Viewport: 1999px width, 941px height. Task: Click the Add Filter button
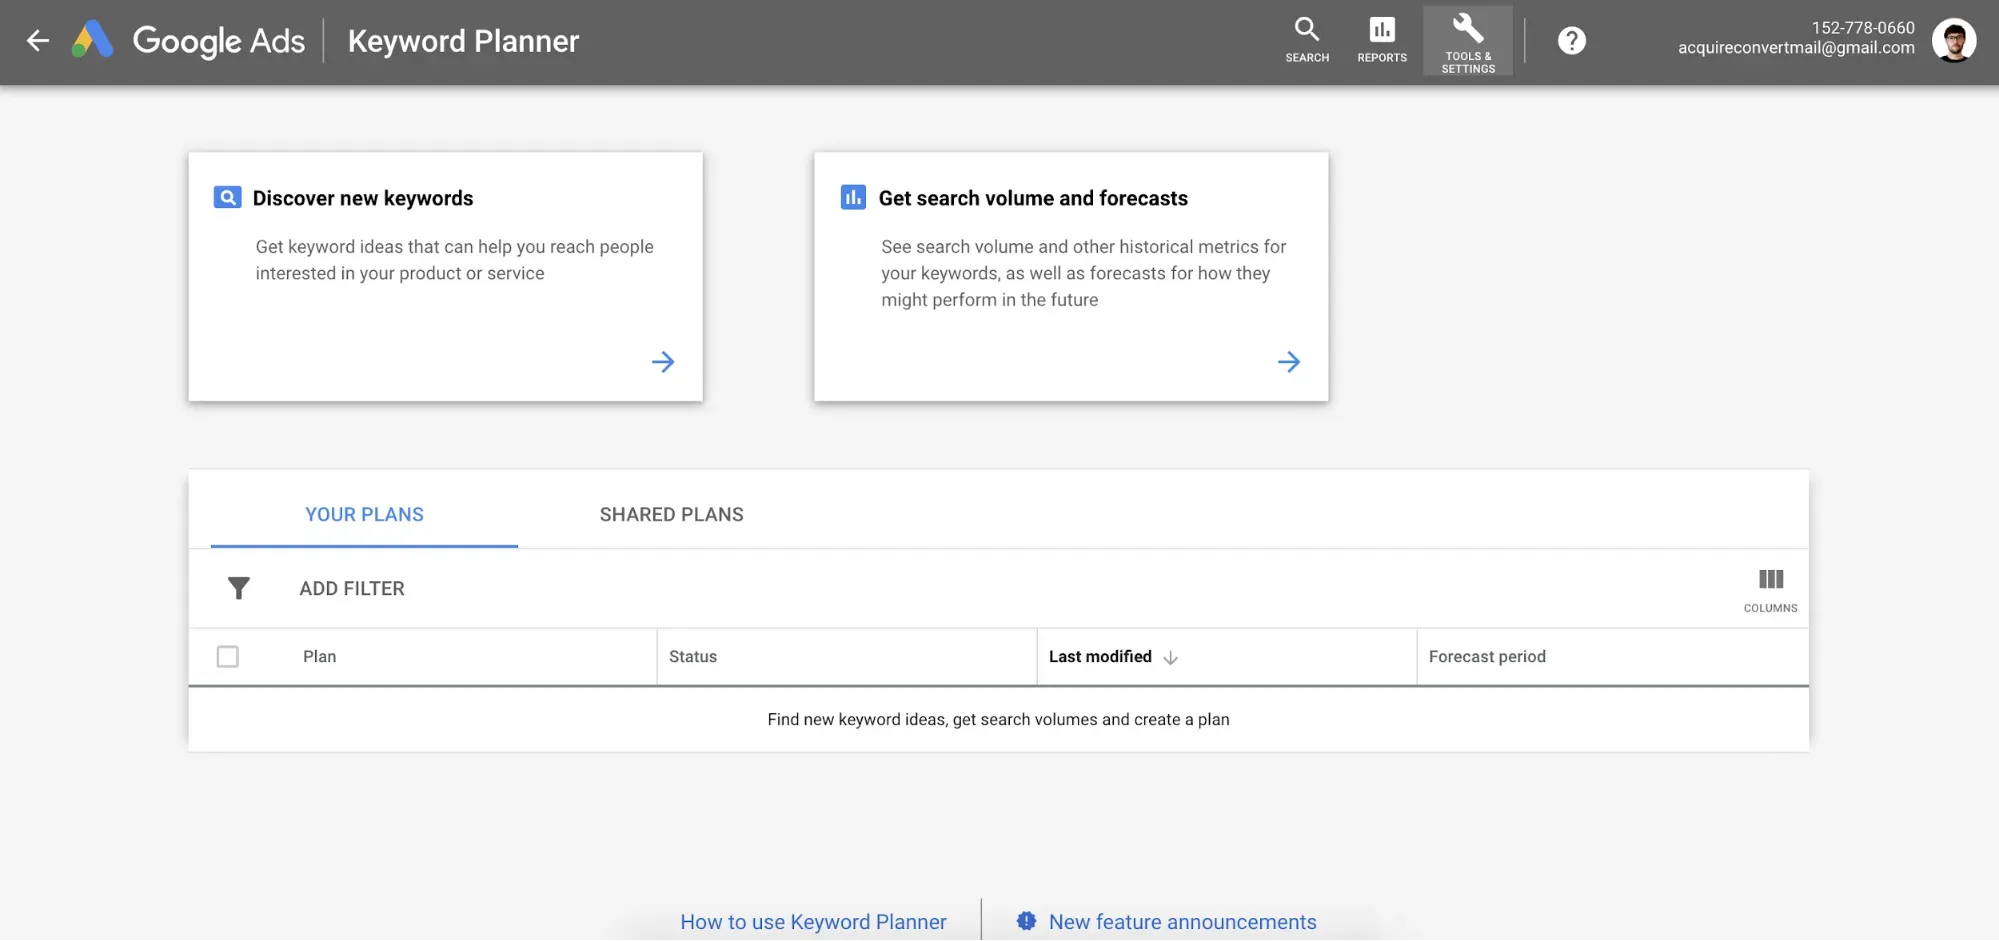click(352, 588)
